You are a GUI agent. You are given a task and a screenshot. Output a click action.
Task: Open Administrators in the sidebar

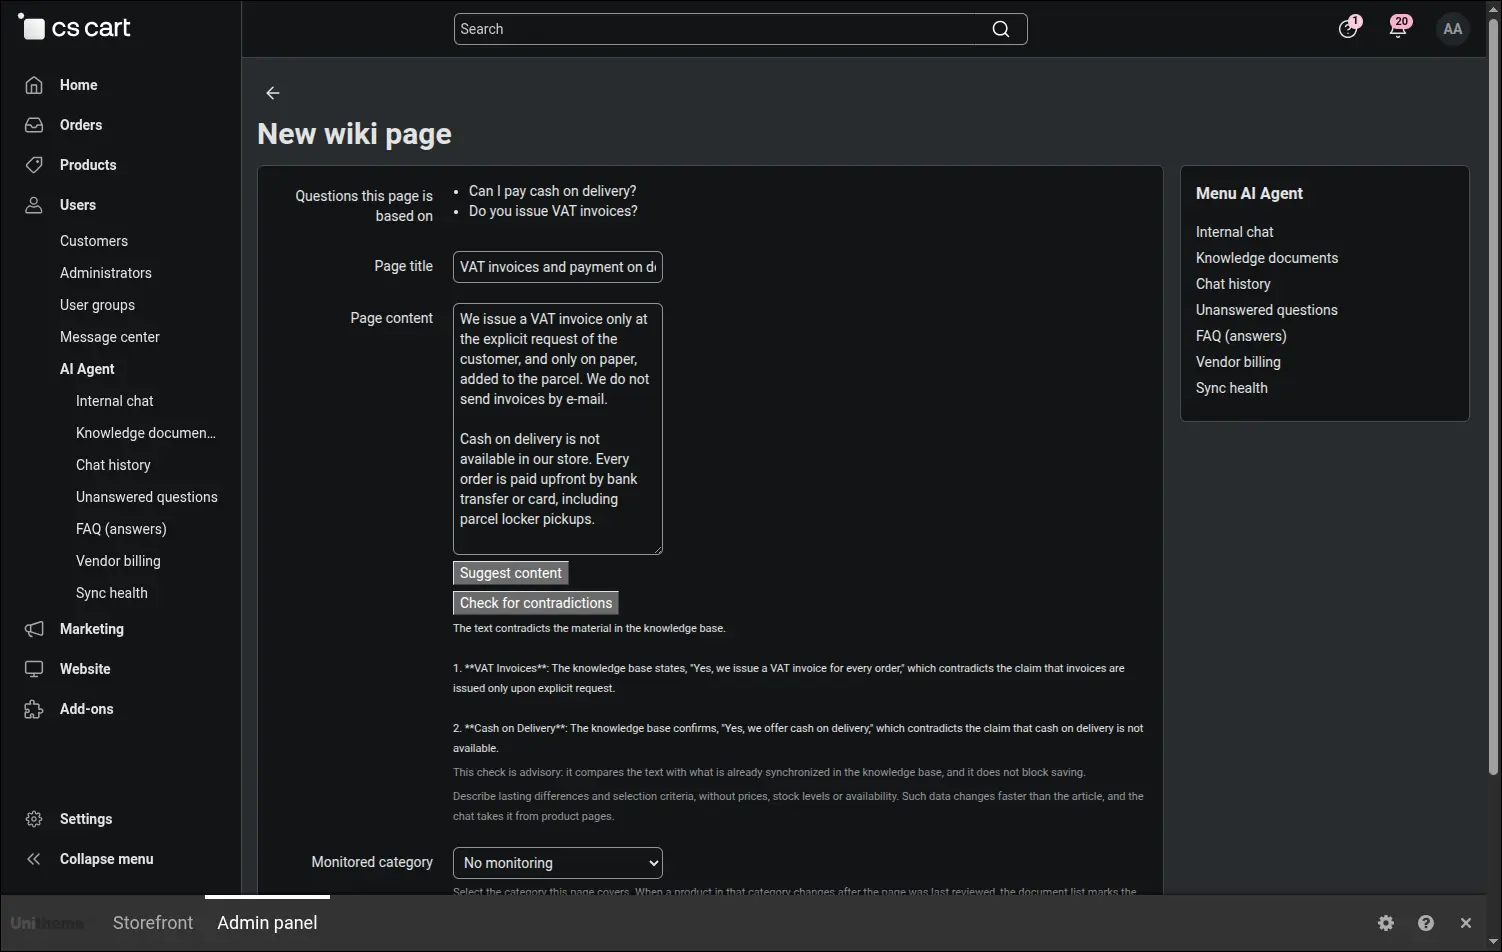click(106, 273)
